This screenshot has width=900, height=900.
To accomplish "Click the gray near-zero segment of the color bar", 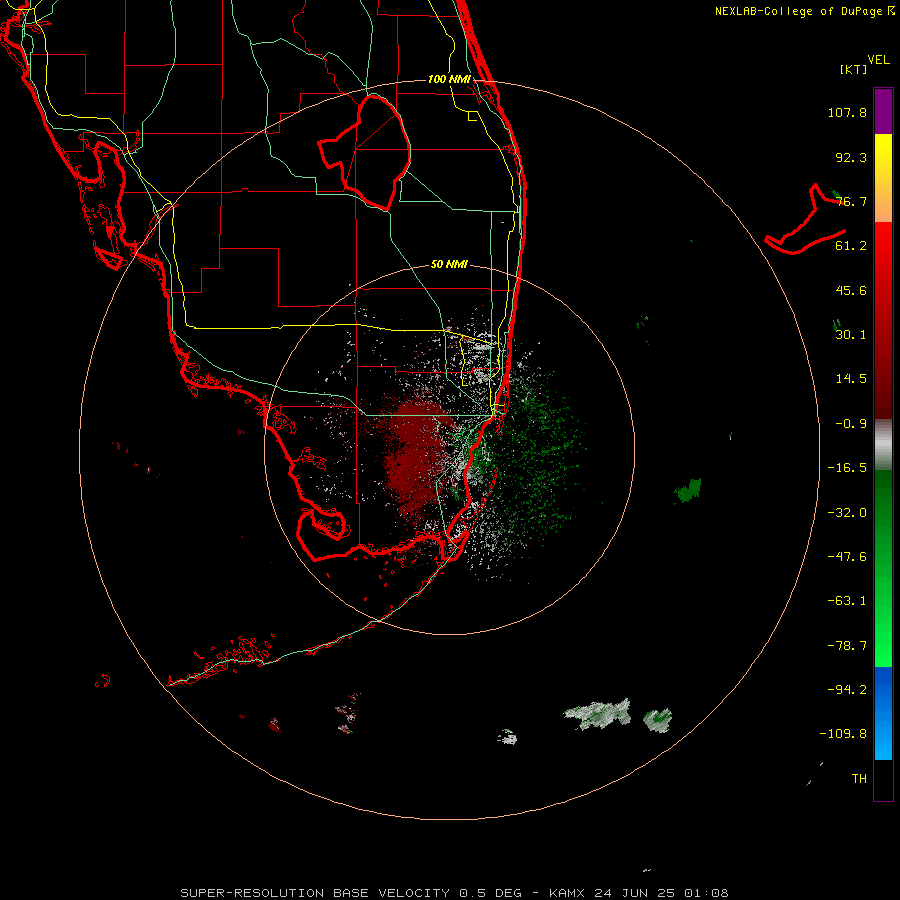I will pyautogui.click(x=883, y=445).
